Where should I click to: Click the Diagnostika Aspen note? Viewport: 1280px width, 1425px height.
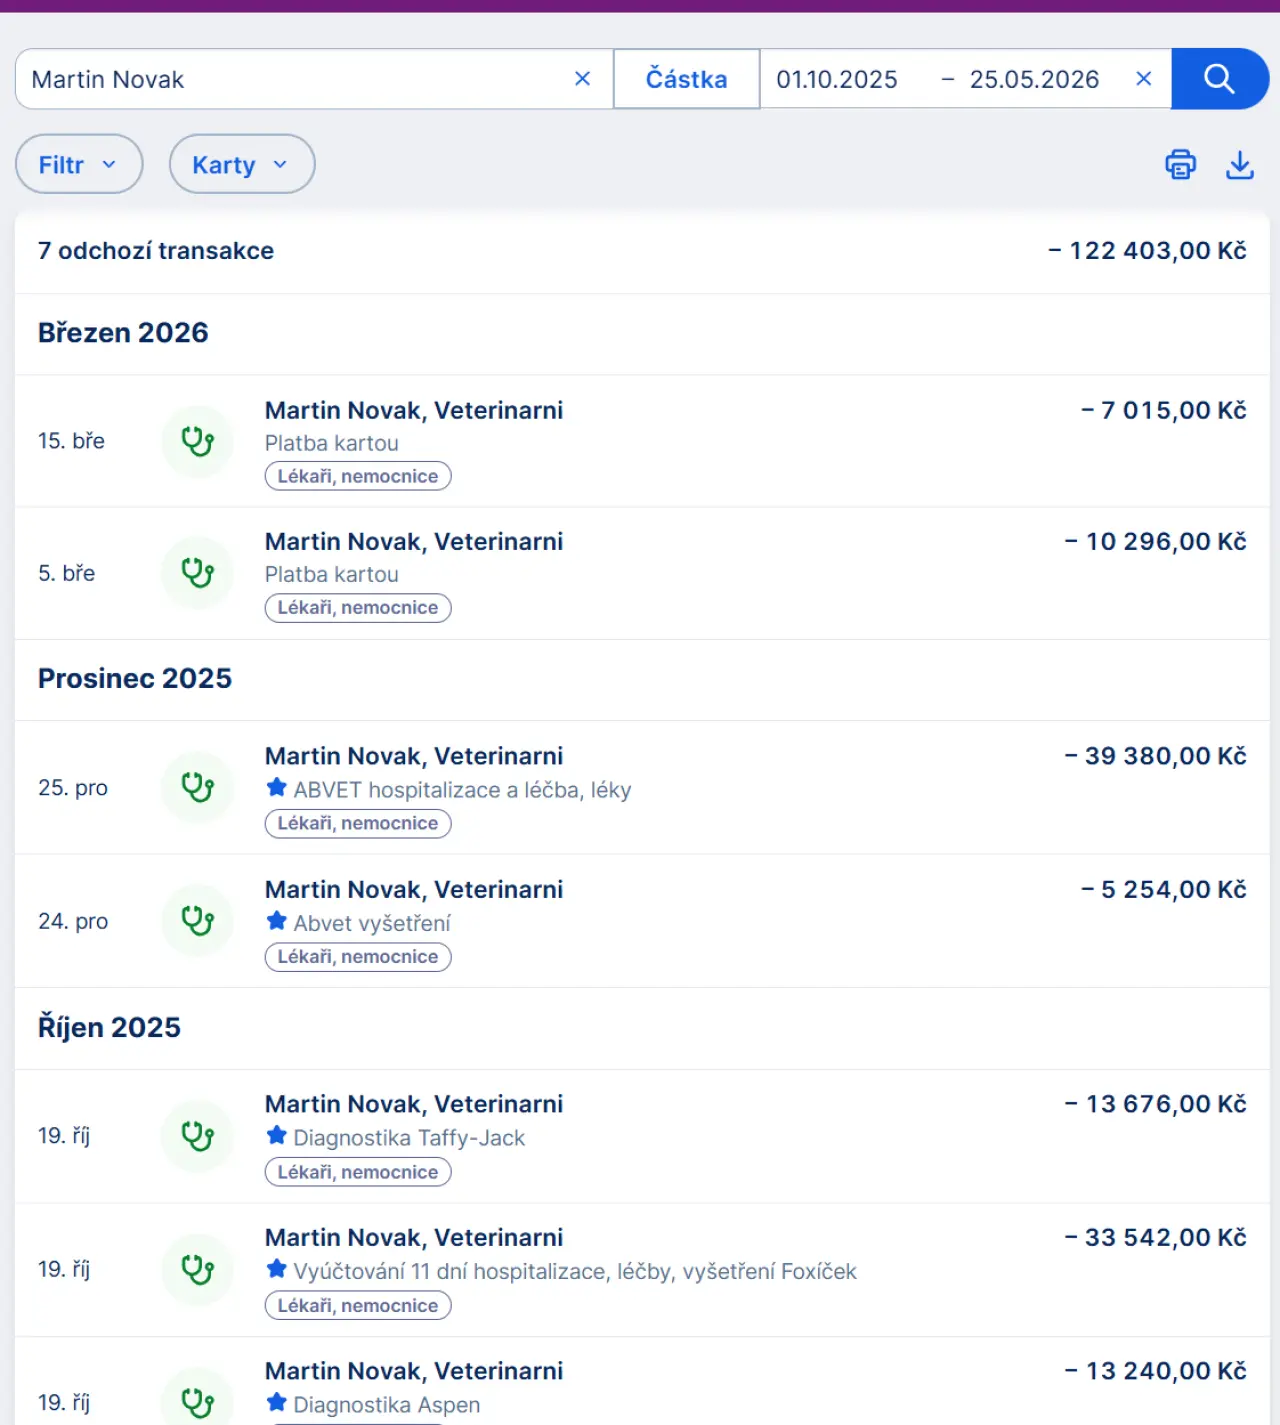pyautogui.click(x=387, y=1405)
